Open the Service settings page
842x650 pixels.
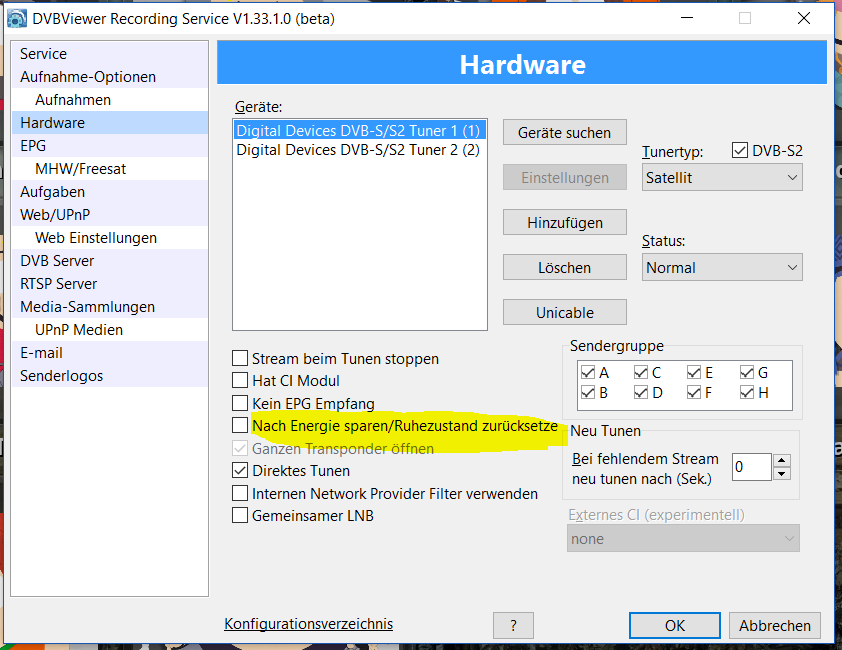(110, 54)
